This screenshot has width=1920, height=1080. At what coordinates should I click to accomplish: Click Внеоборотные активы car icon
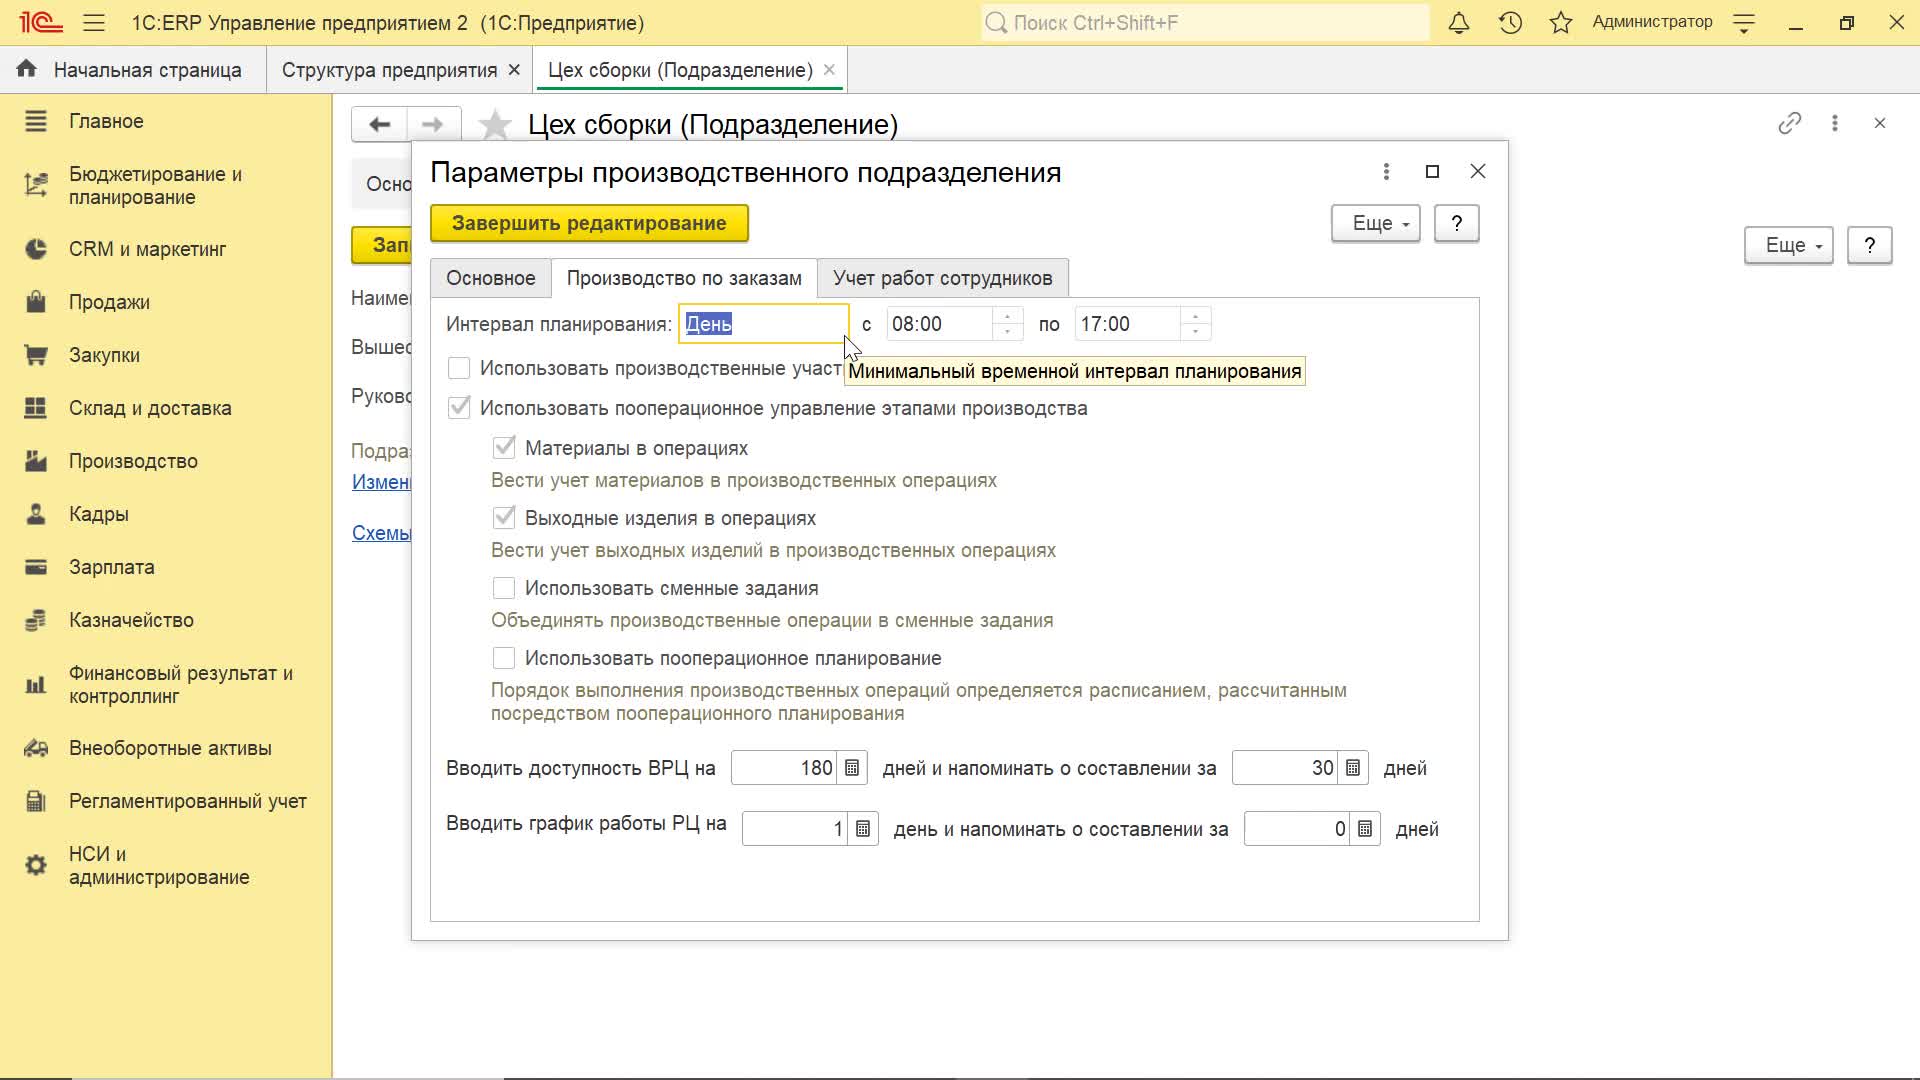[36, 748]
